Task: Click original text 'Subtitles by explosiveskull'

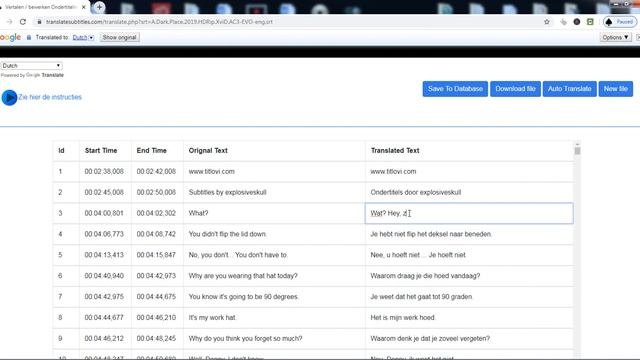Action: coord(227,192)
